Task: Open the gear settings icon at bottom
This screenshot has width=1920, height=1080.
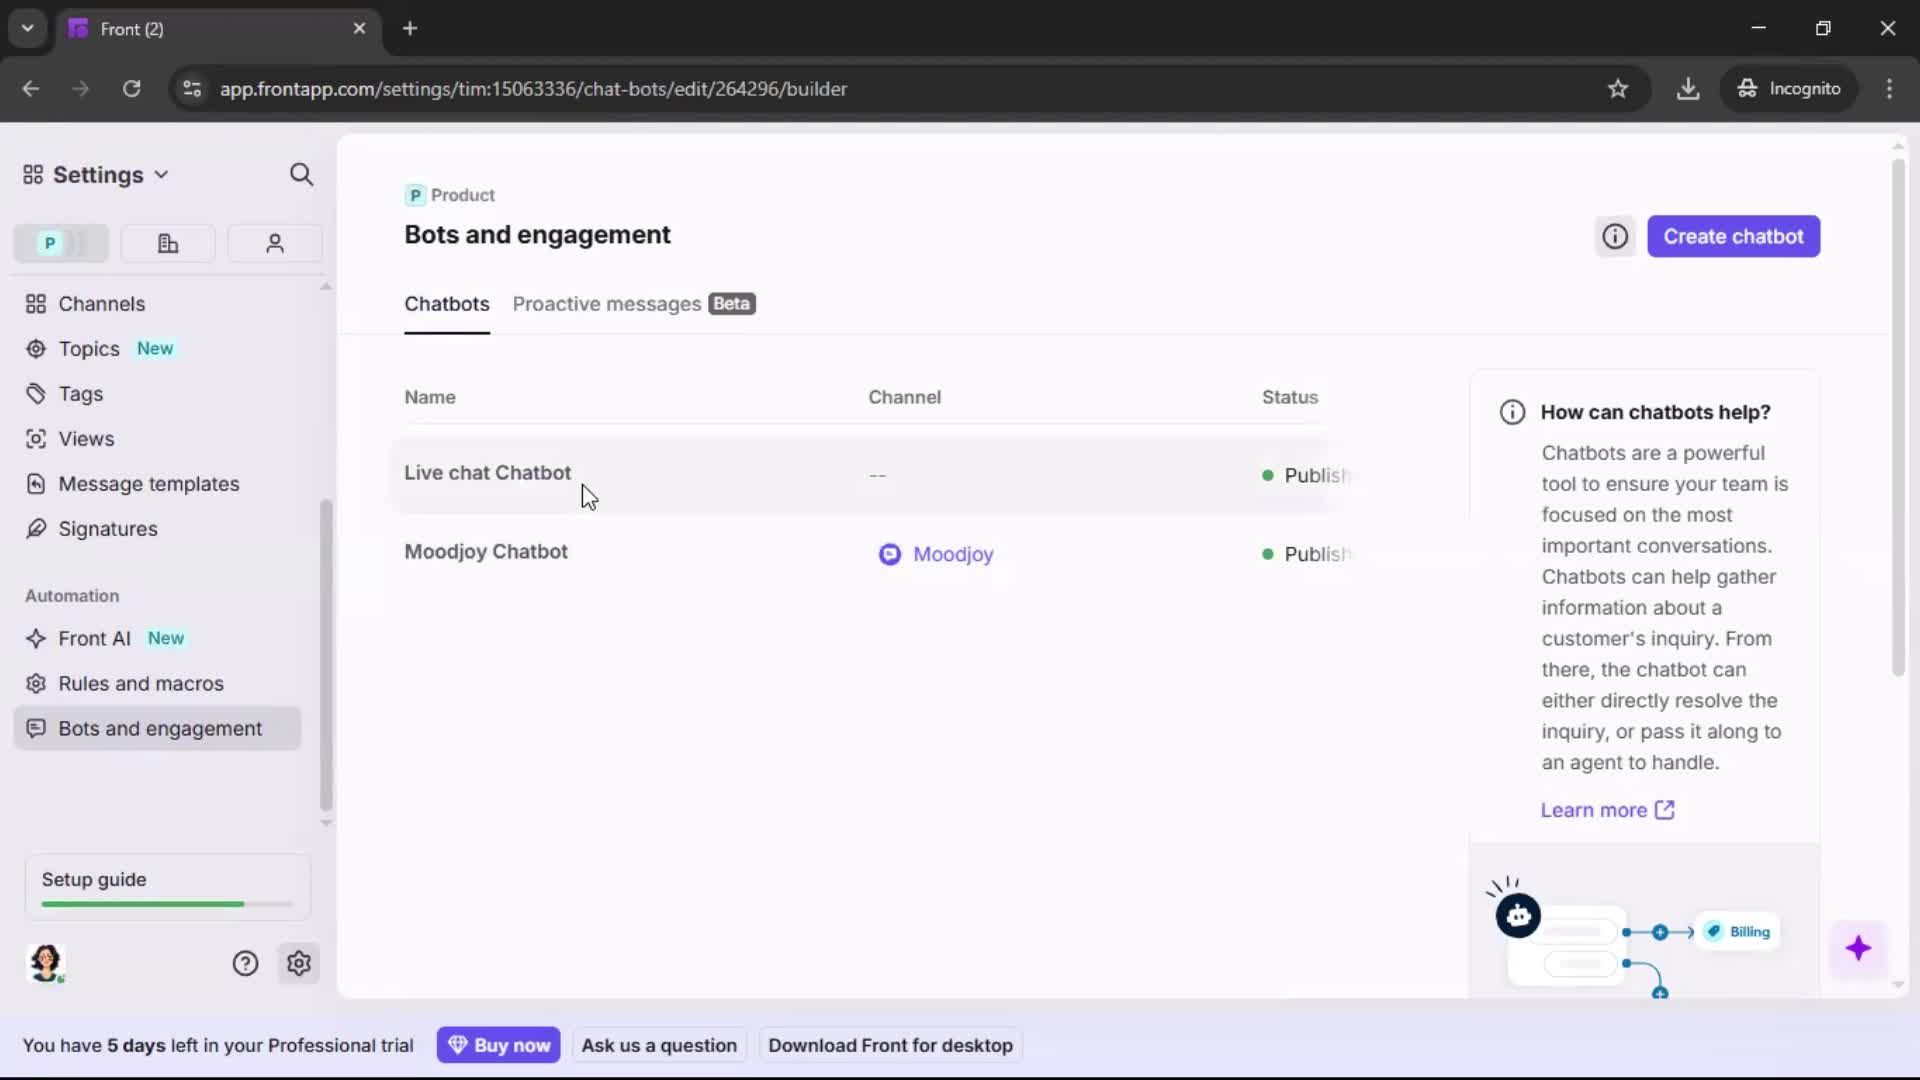Action: tap(298, 963)
